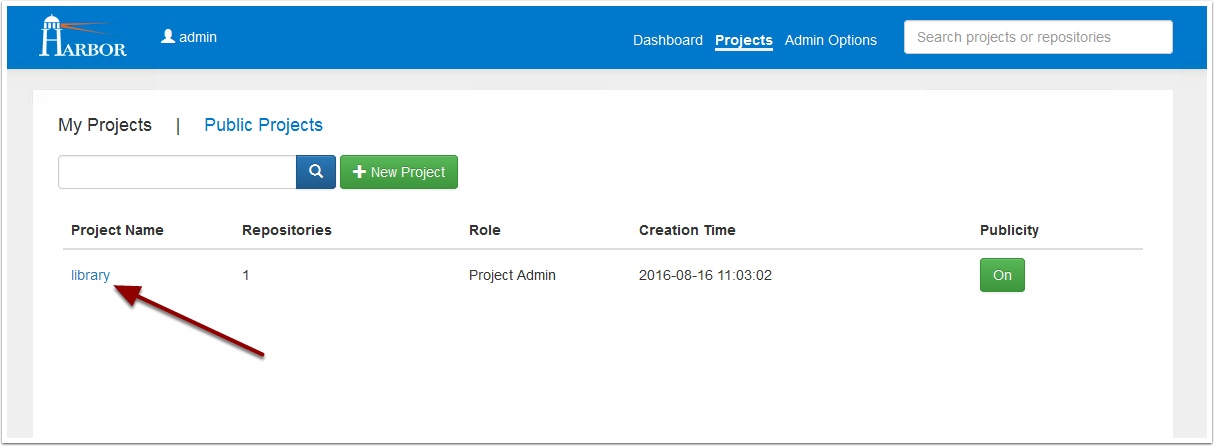Screen dimensions: 1214x446
Task: Open Admin Options menu
Action: 831,40
